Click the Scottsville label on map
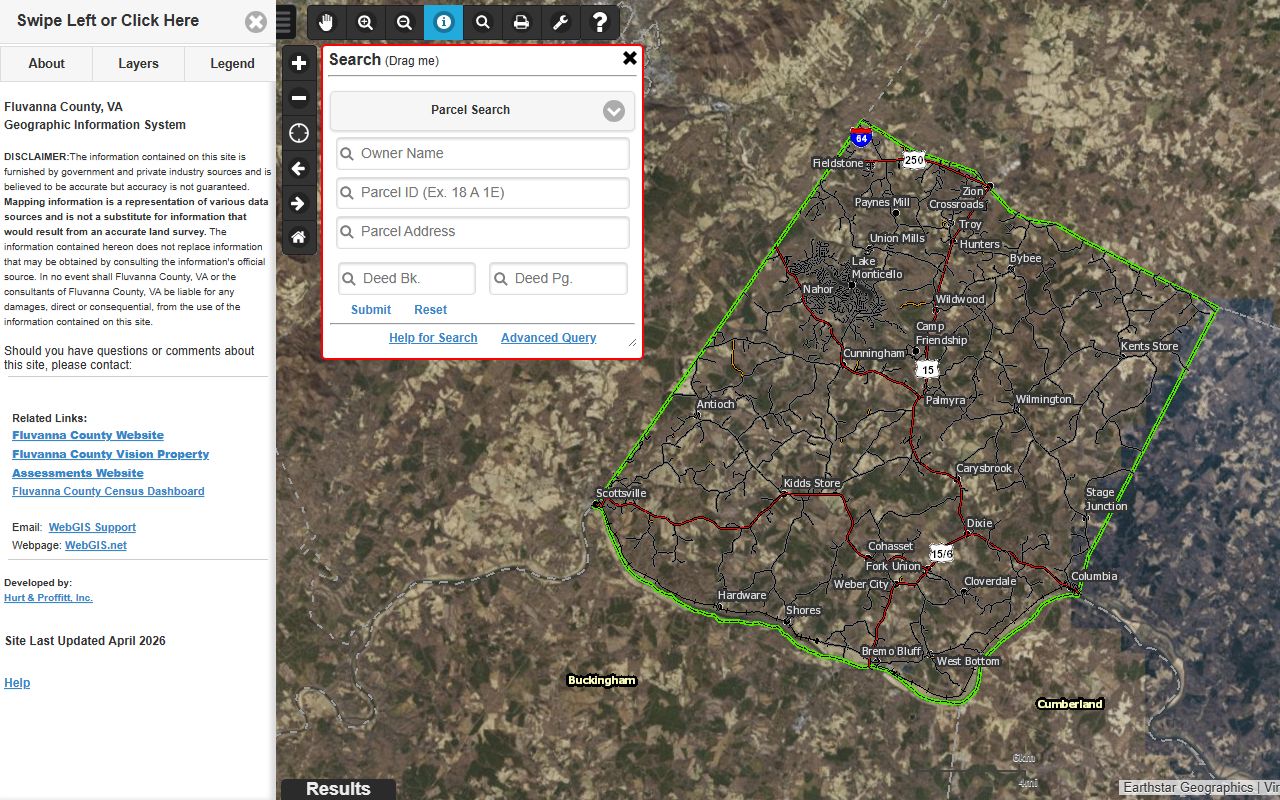This screenshot has width=1280, height=800. (x=621, y=493)
